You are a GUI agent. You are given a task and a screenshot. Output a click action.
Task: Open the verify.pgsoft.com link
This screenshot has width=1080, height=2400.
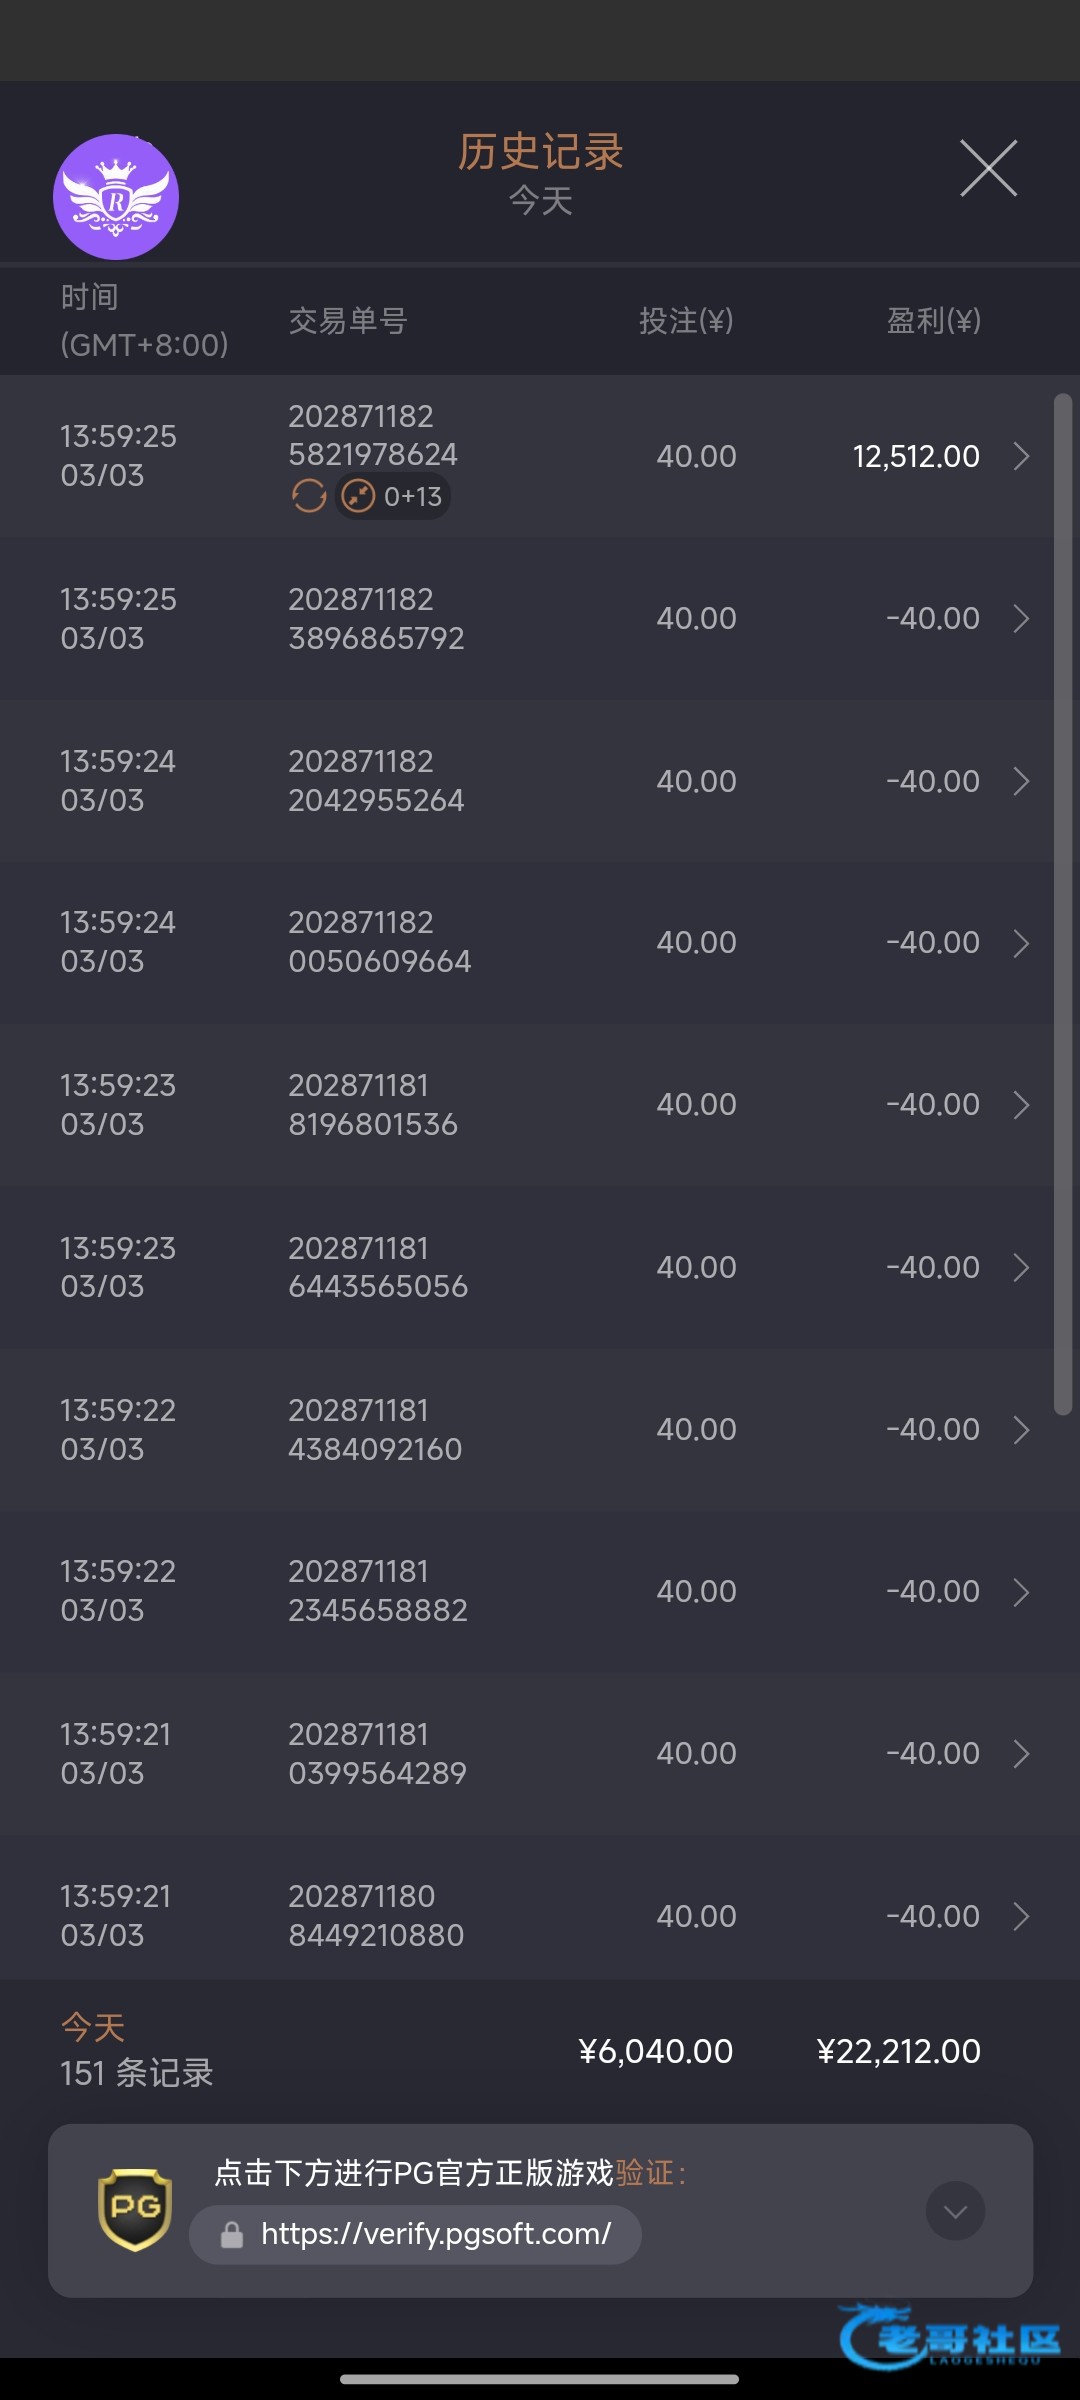tap(435, 2234)
